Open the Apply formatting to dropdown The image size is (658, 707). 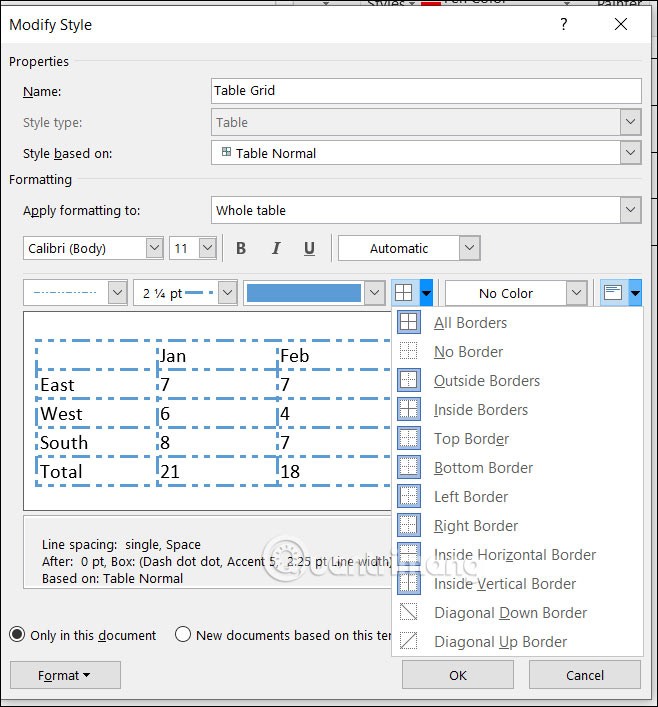(x=629, y=210)
